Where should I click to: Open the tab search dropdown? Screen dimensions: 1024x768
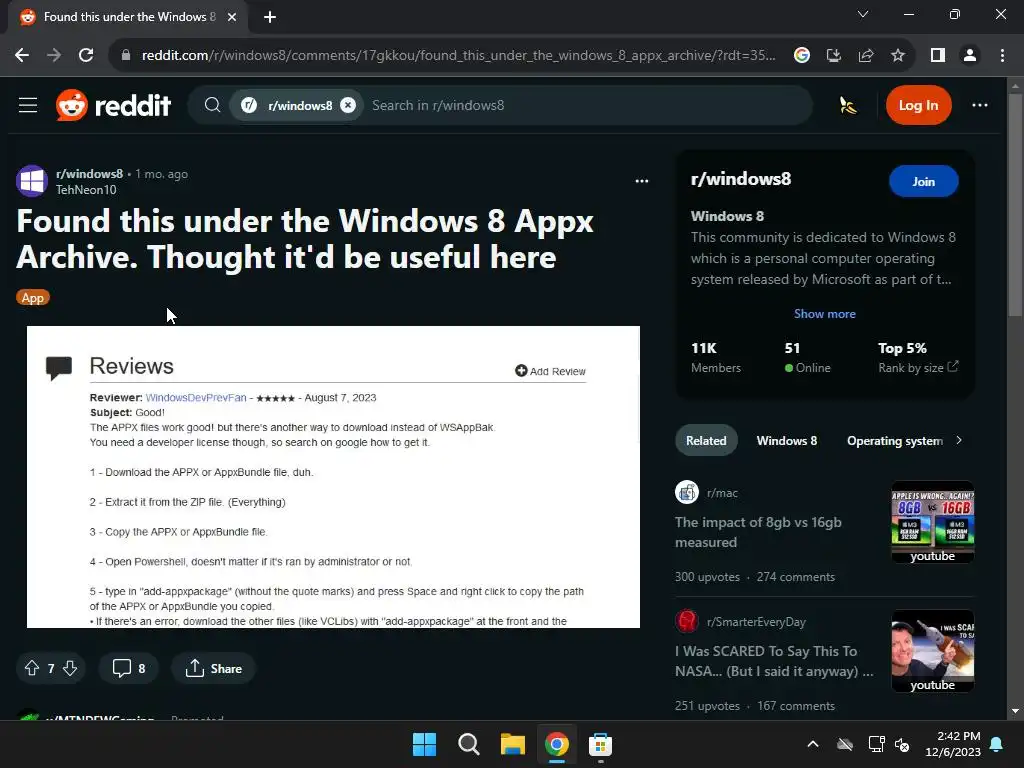(863, 14)
